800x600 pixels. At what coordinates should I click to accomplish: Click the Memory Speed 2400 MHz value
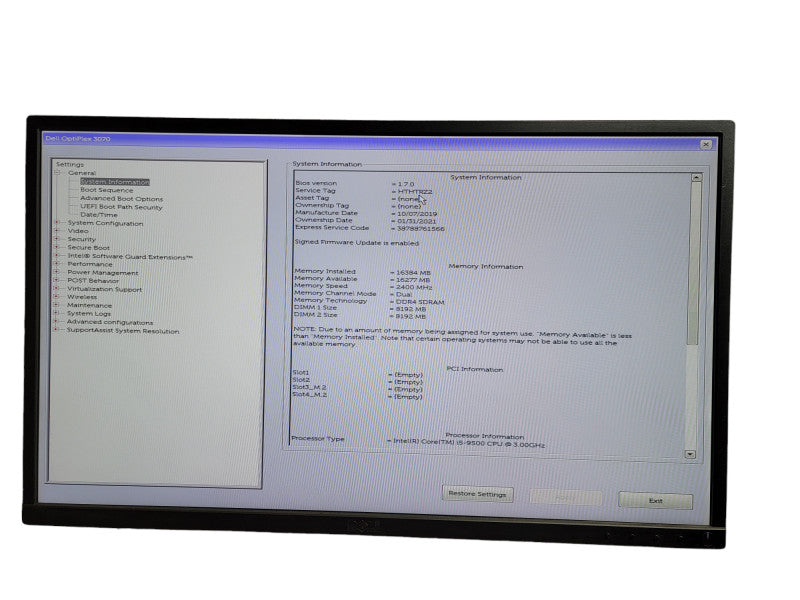414,287
